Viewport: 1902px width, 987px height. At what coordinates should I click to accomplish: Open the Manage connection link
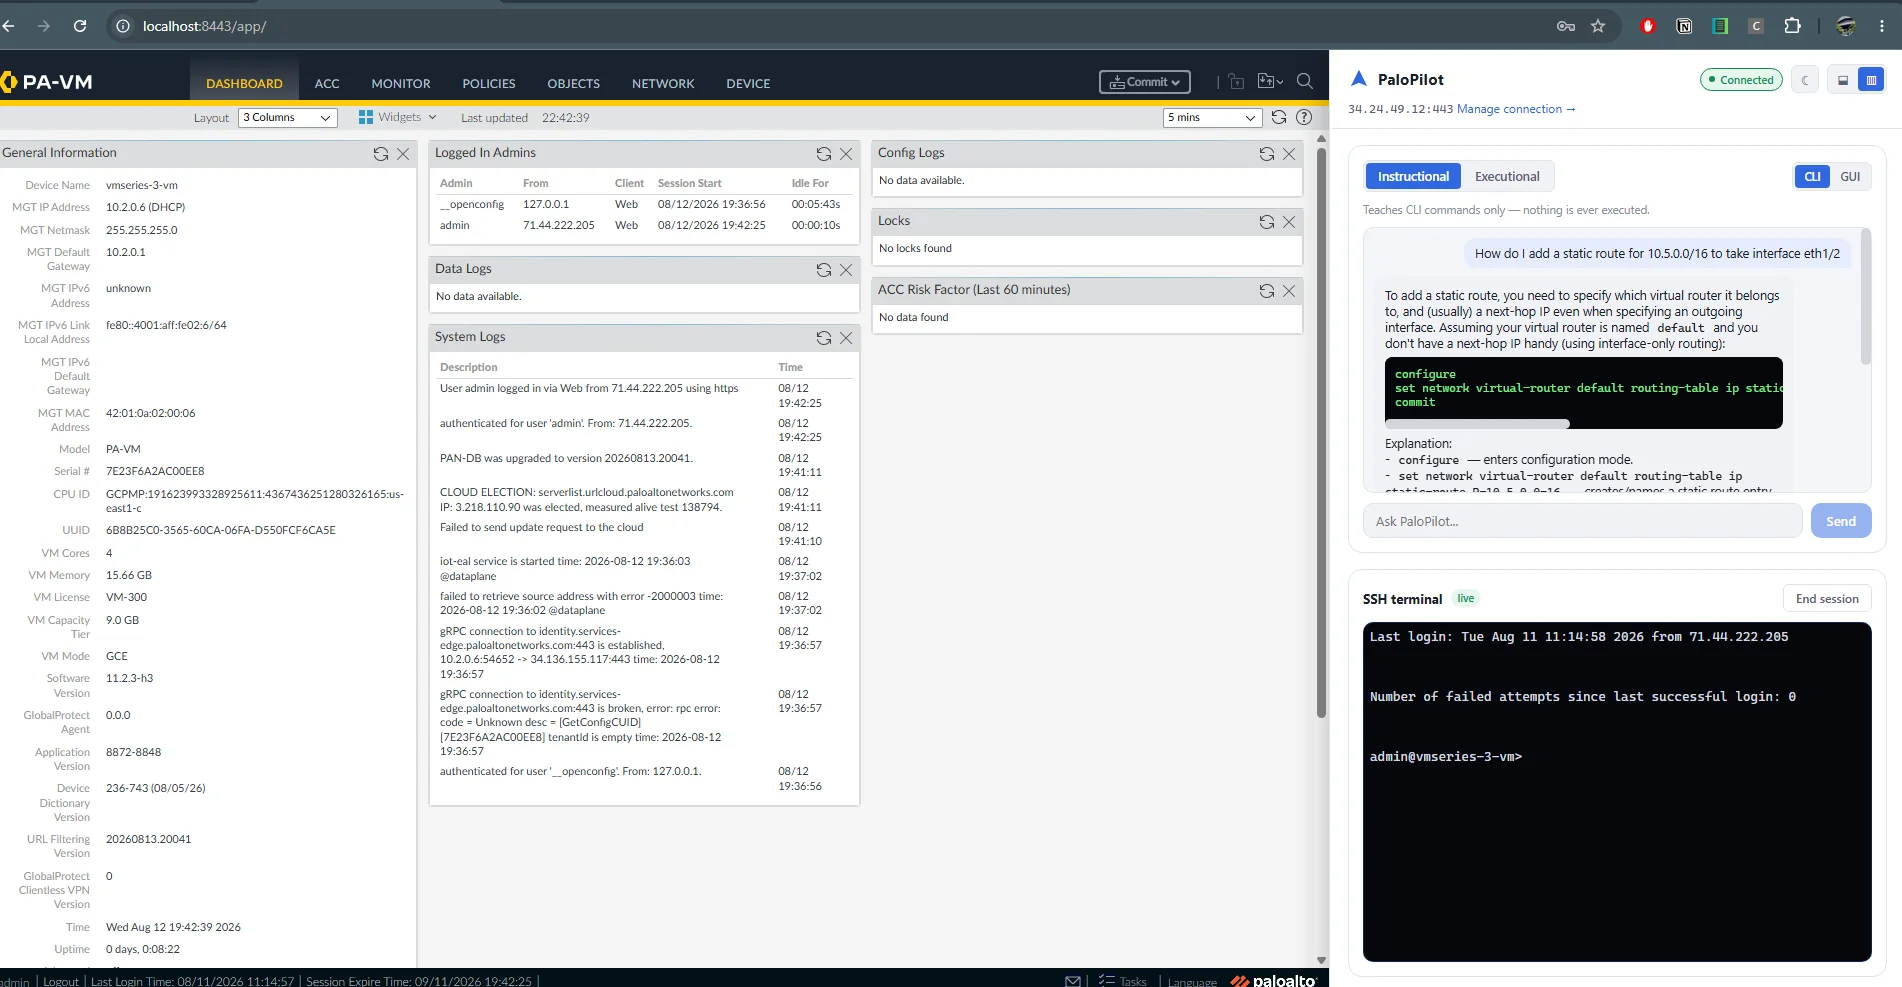coord(1516,109)
